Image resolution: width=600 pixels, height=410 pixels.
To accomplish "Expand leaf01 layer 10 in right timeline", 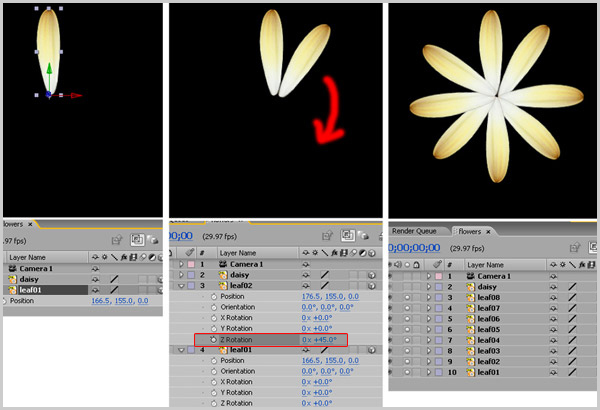I will coord(429,372).
